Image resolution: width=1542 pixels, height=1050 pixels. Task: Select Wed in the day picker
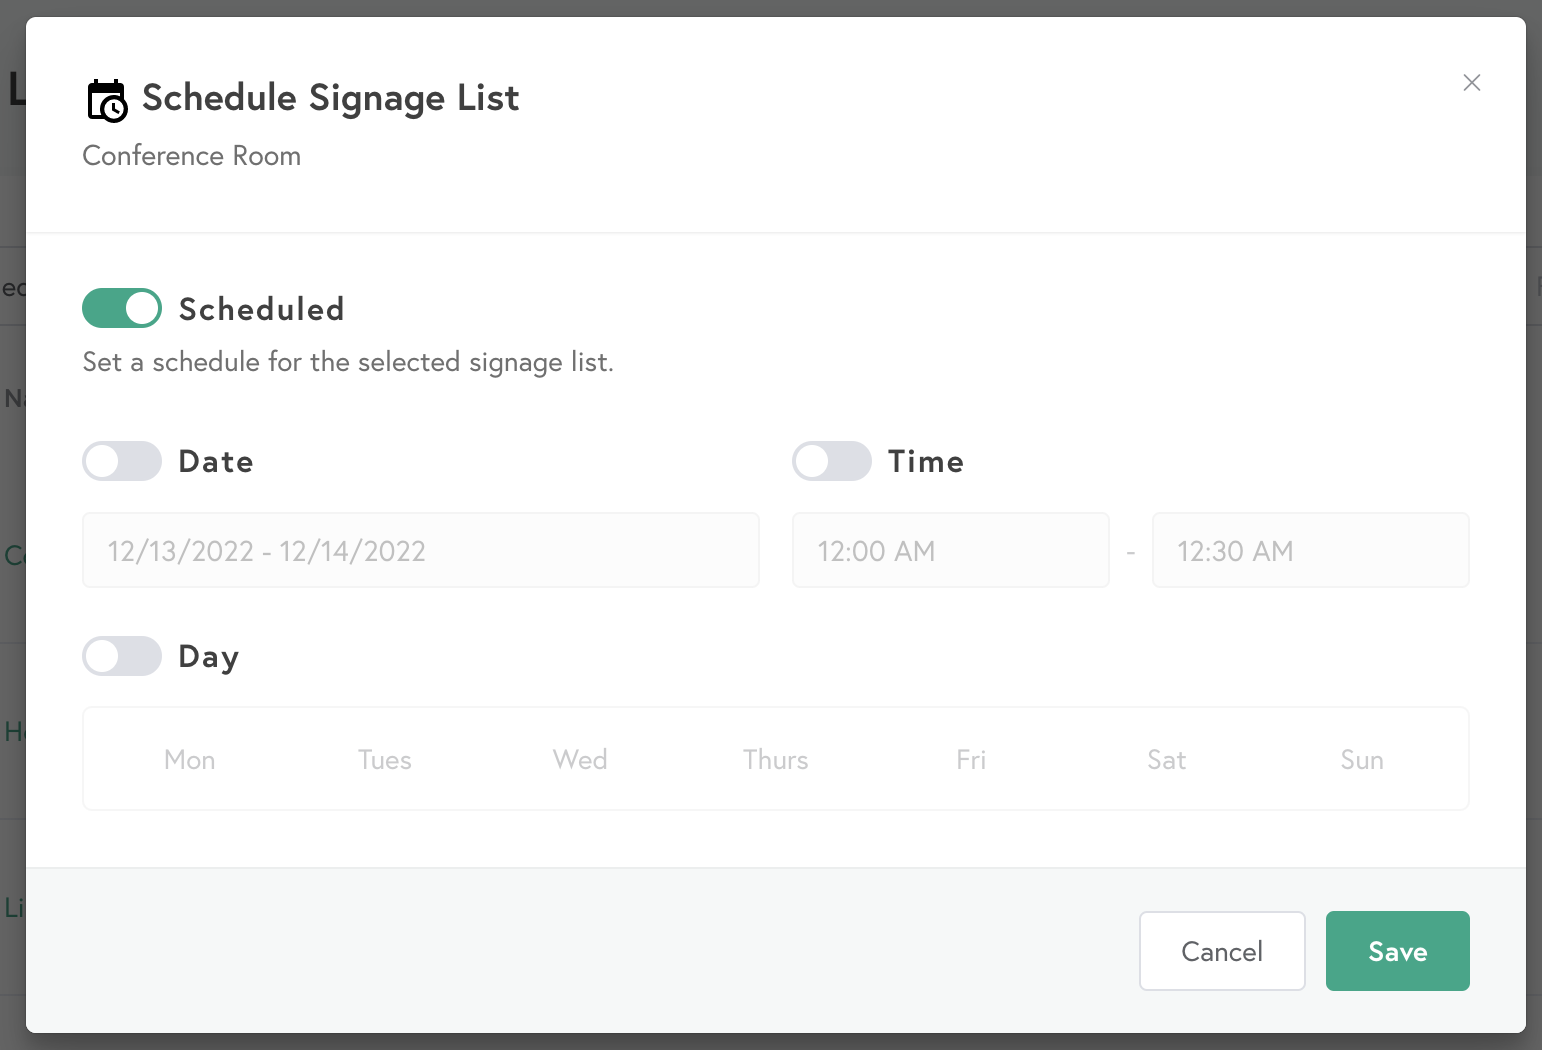pos(579,759)
